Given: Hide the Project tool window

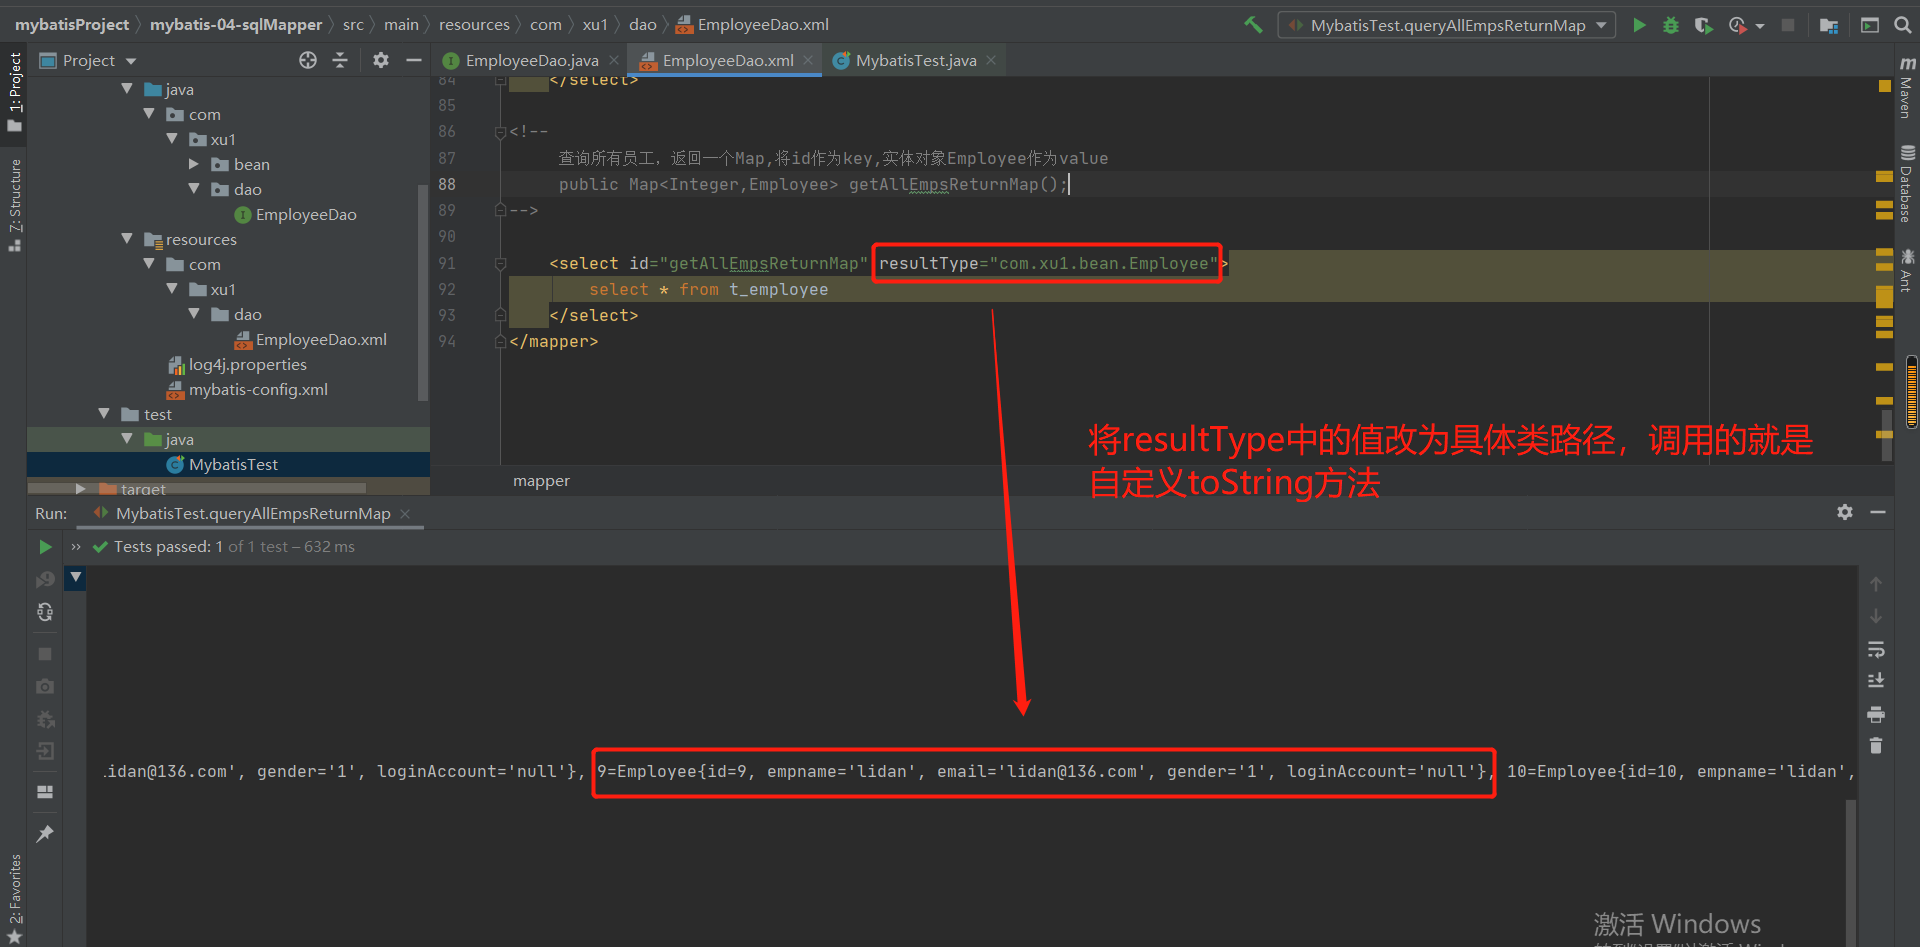Looking at the screenshot, I should [x=413, y=60].
